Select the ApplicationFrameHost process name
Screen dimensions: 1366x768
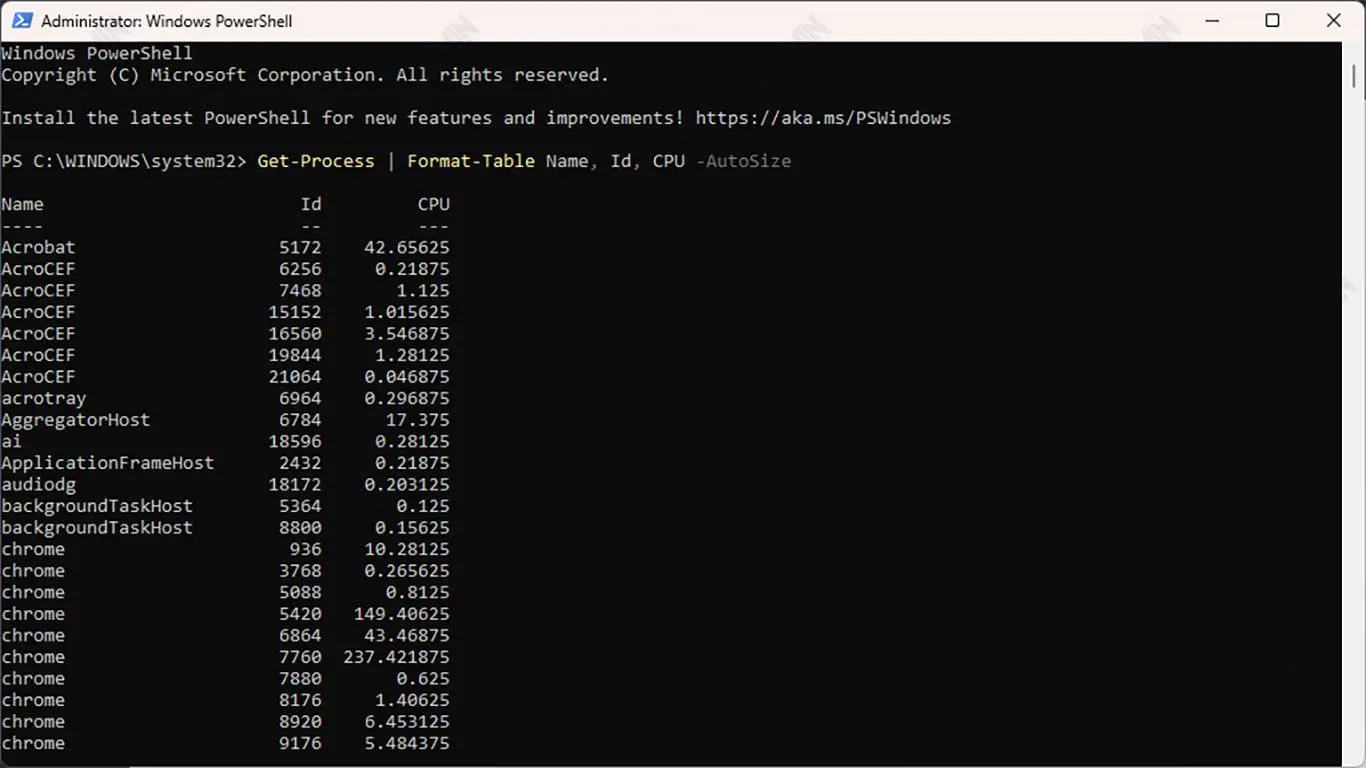point(107,463)
